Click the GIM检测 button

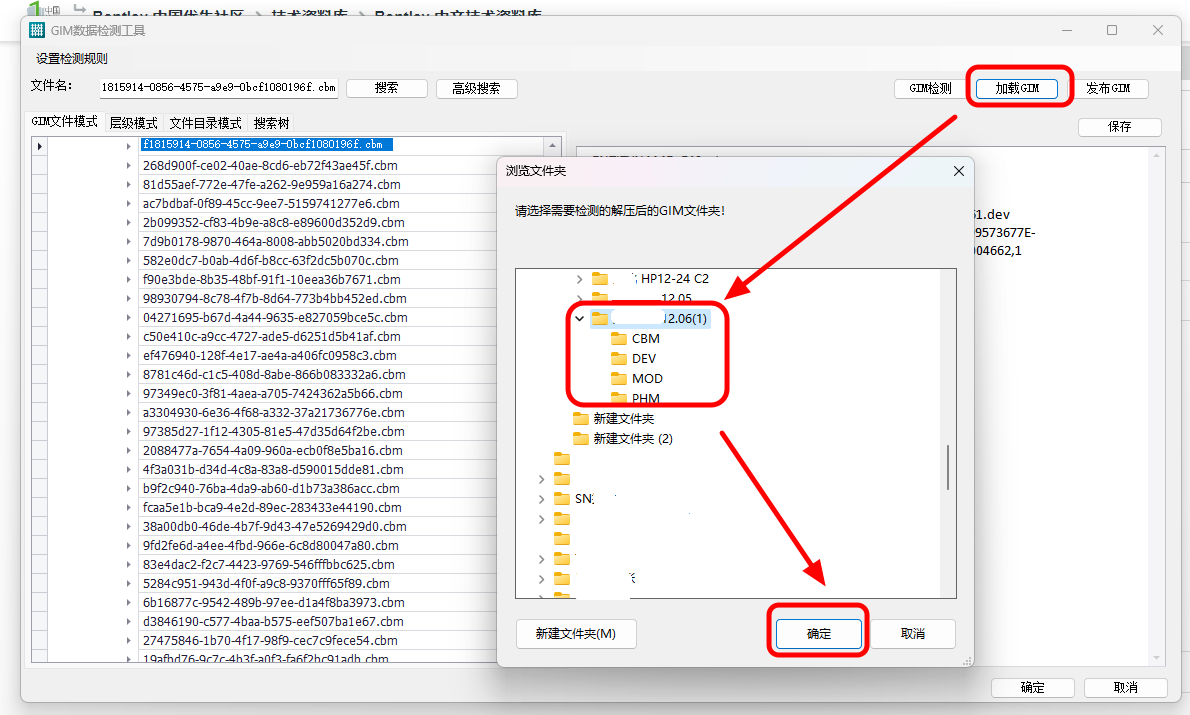tap(930, 88)
